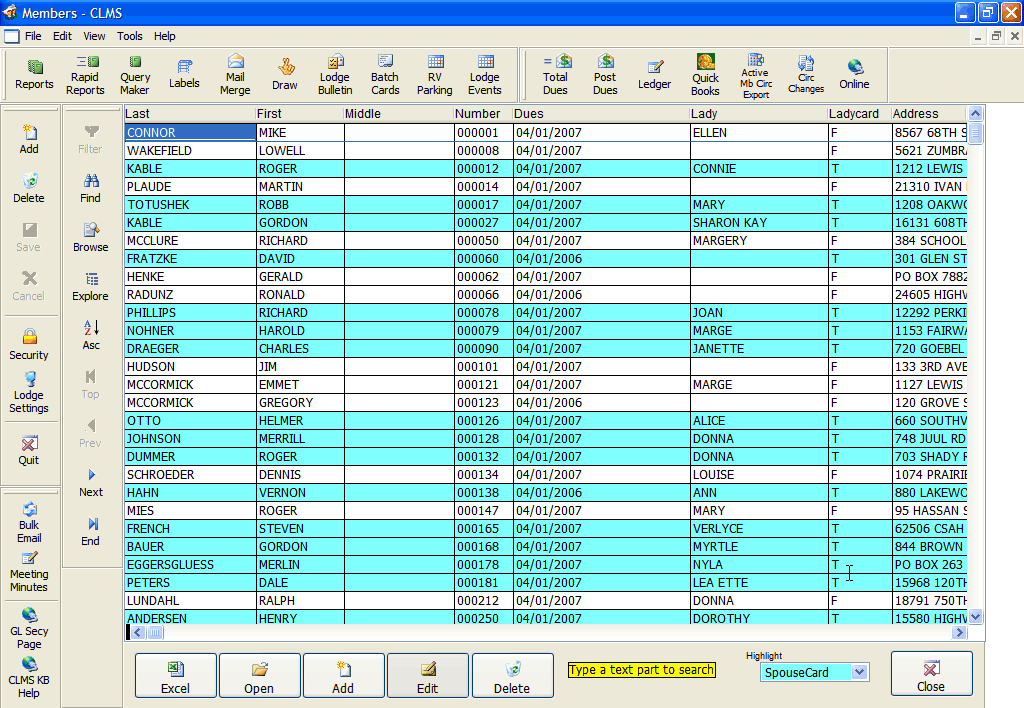Open the Tools menu
This screenshot has width=1024, height=708.
click(130, 36)
